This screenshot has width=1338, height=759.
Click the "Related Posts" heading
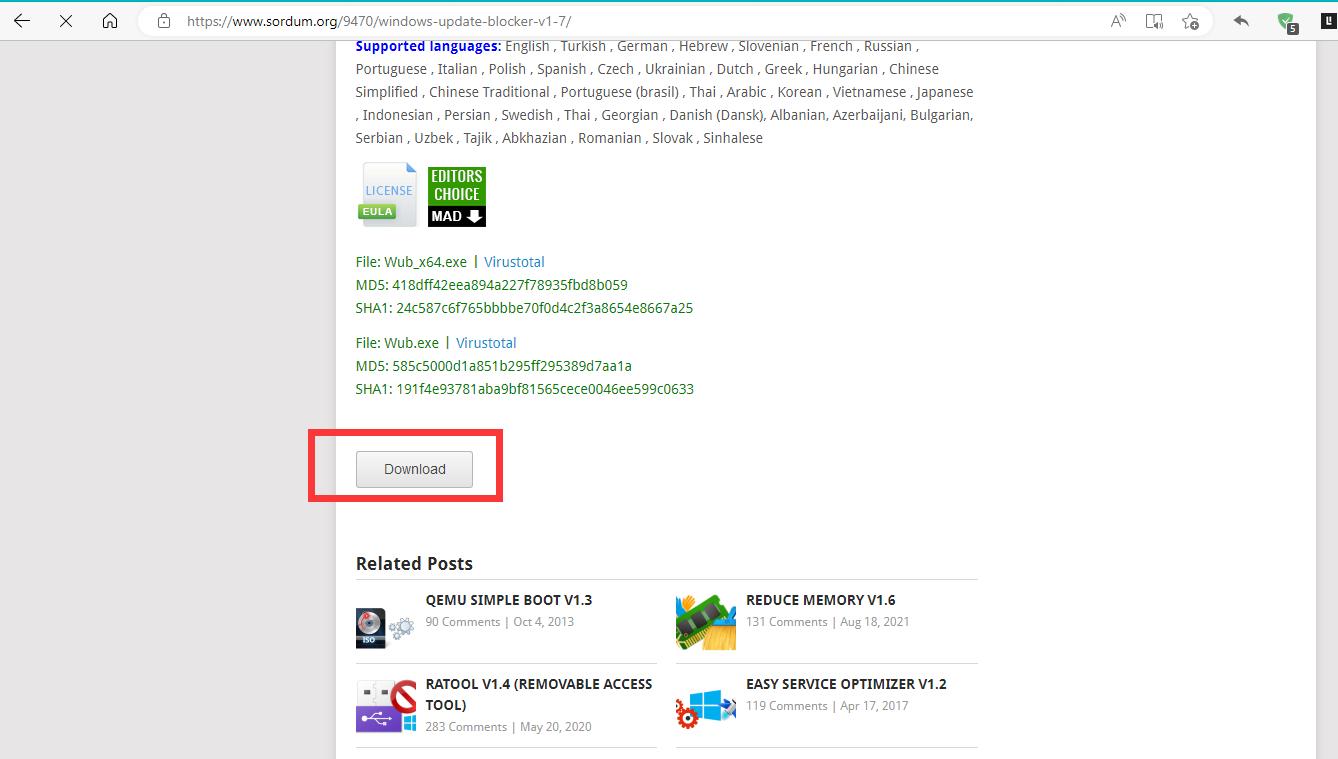click(x=414, y=564)
